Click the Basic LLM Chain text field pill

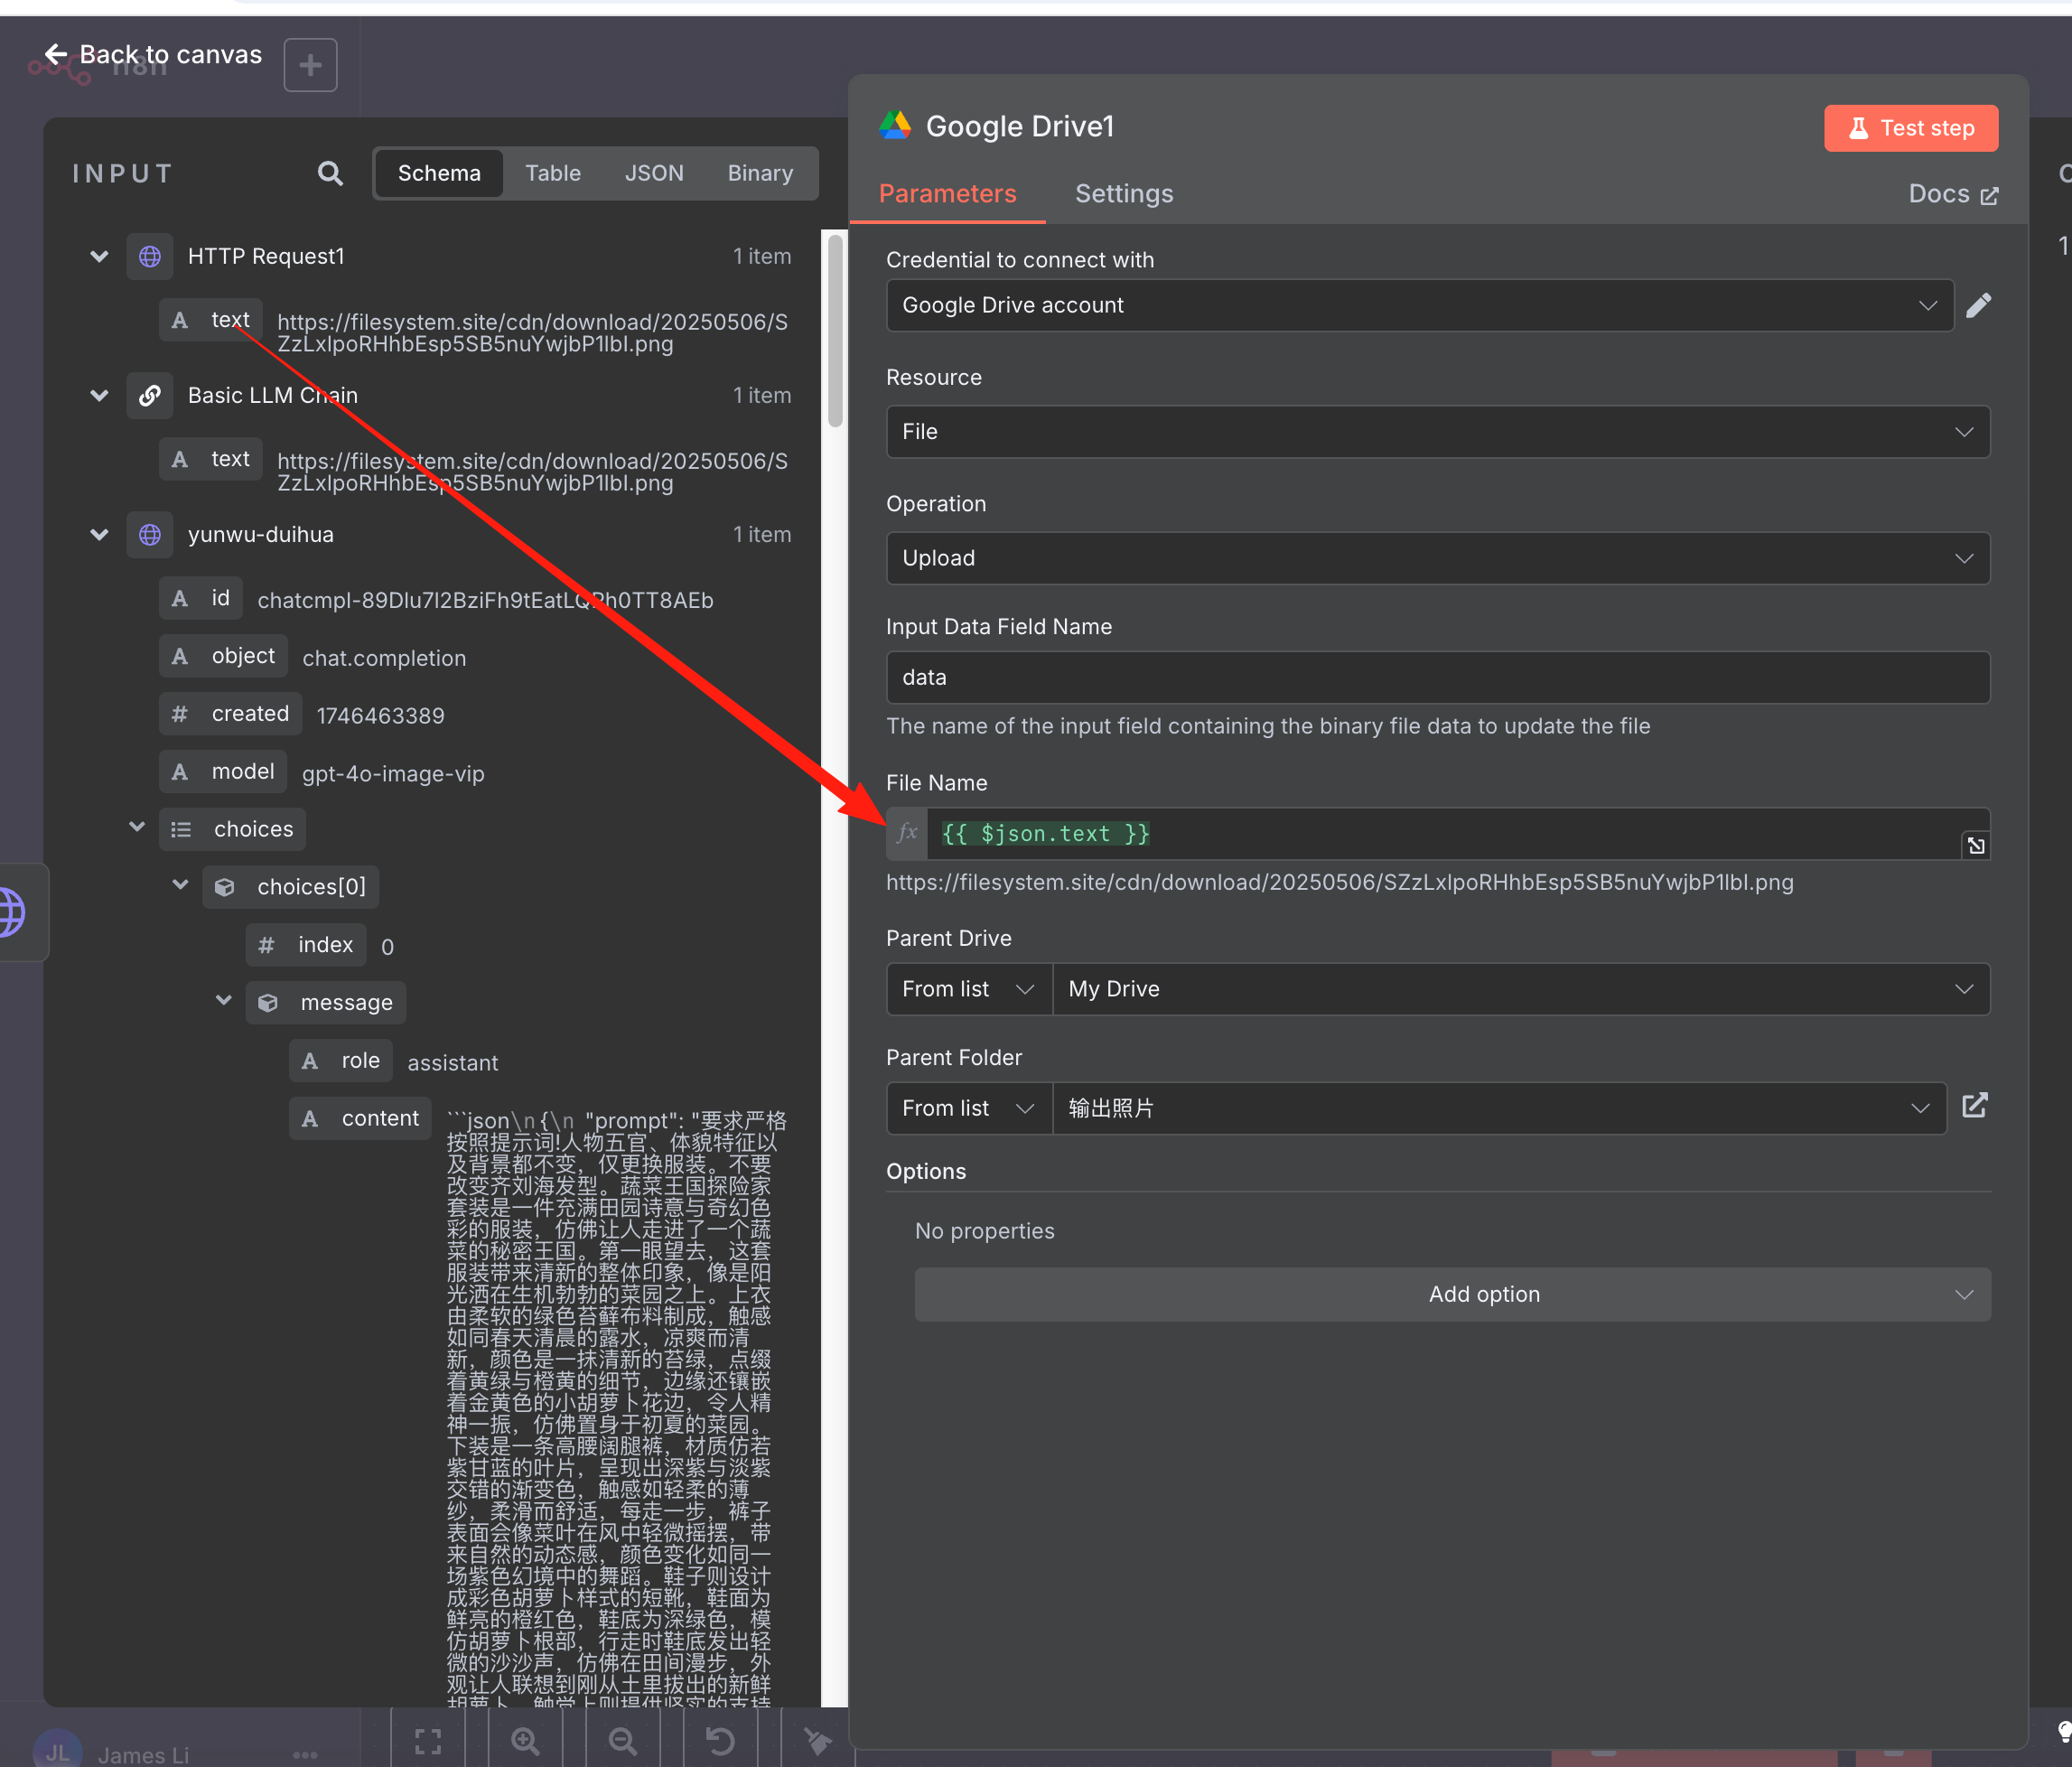(x=211, y=459)
